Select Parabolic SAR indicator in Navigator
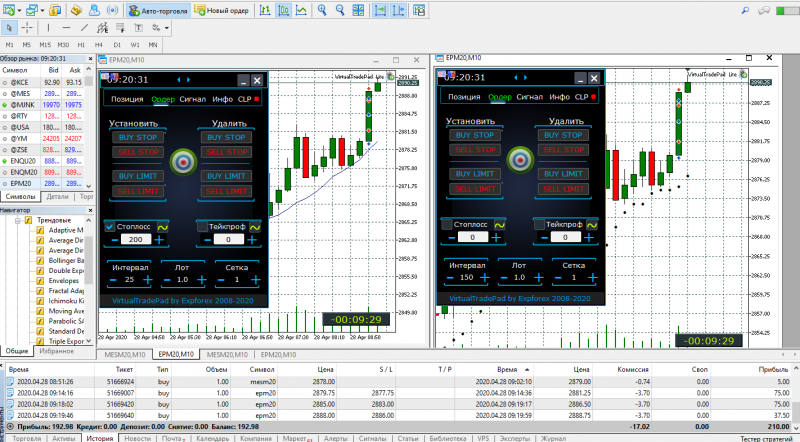The image size is (800, 442). click(66, 321)
